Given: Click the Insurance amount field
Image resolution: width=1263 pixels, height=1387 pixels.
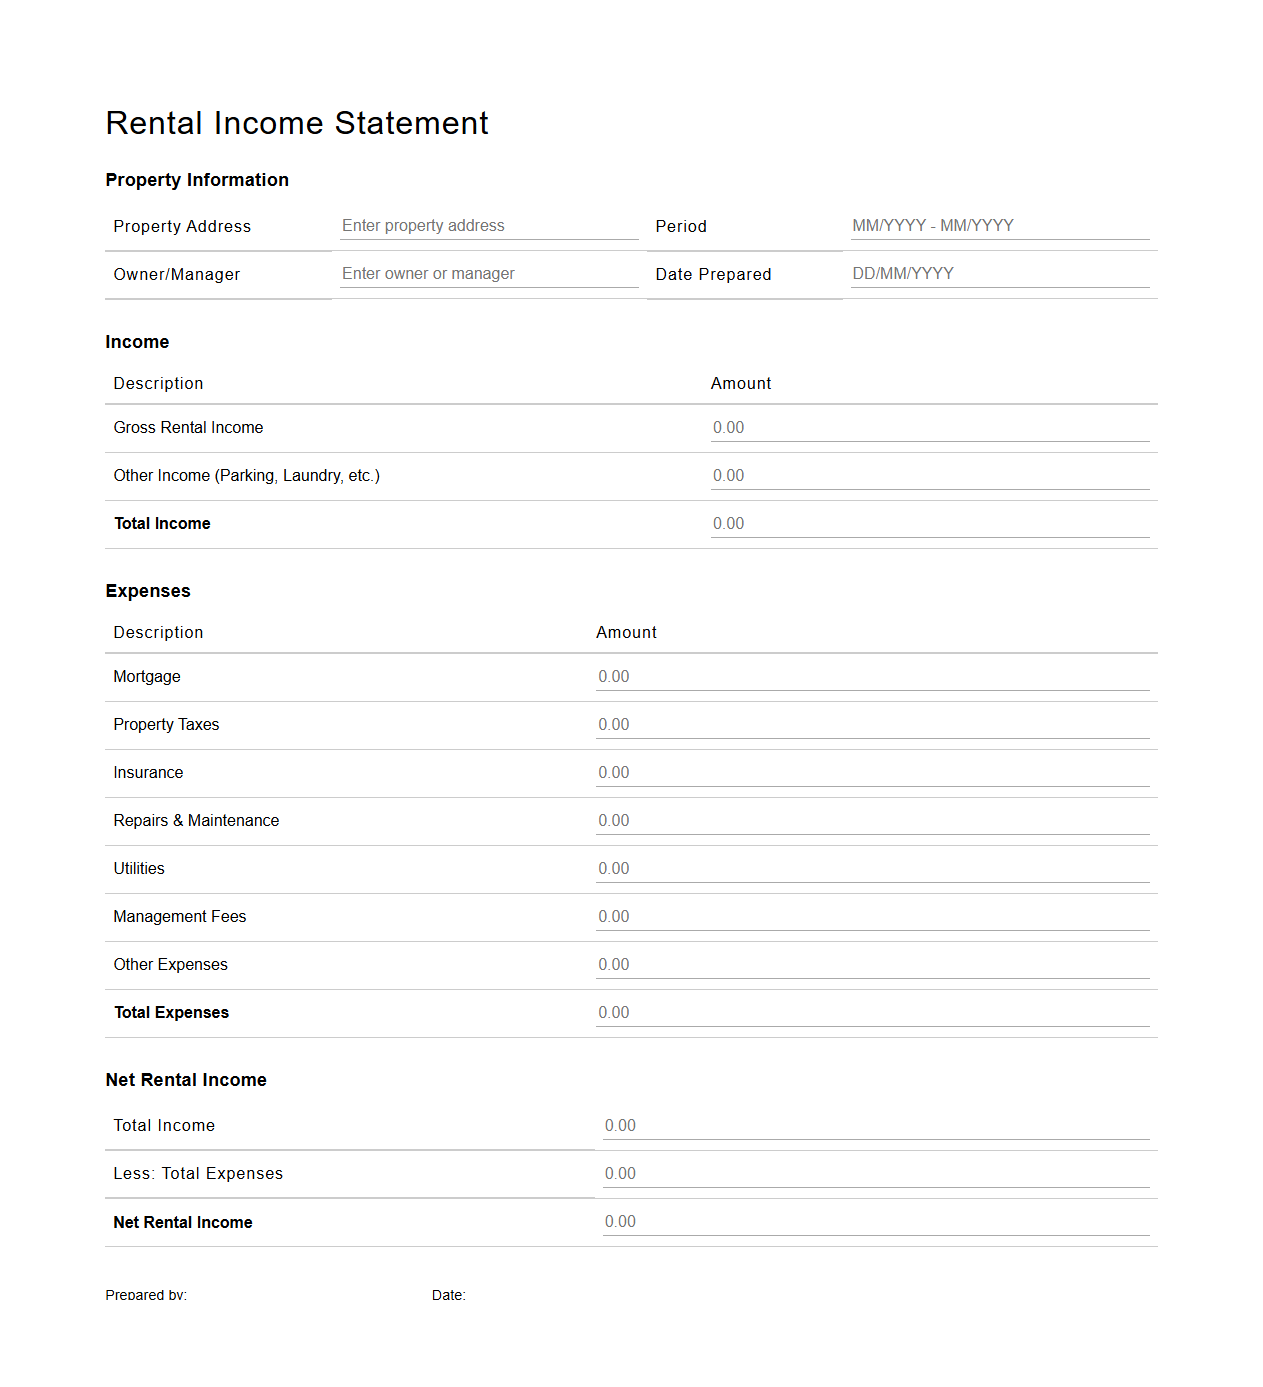Looking at the screenshot, I should 873,772.
